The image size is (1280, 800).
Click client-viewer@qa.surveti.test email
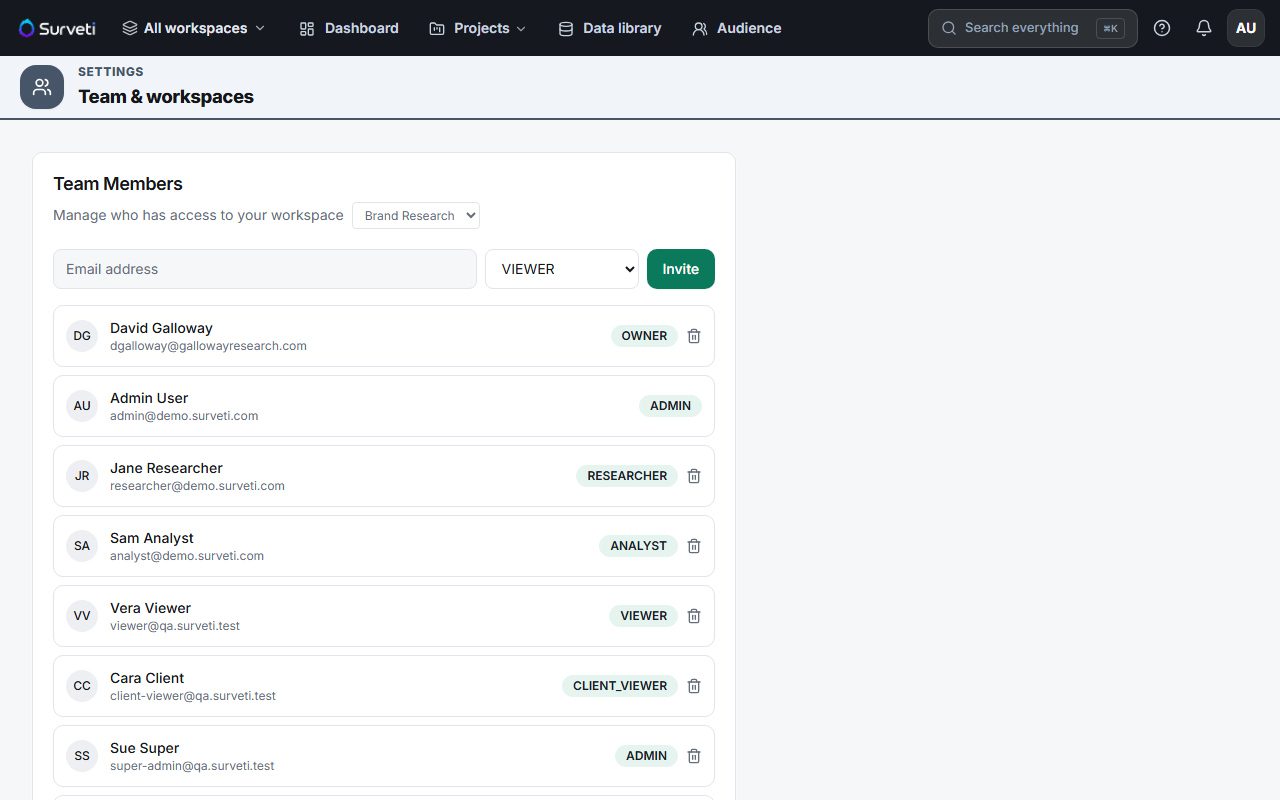click(193, 696)
